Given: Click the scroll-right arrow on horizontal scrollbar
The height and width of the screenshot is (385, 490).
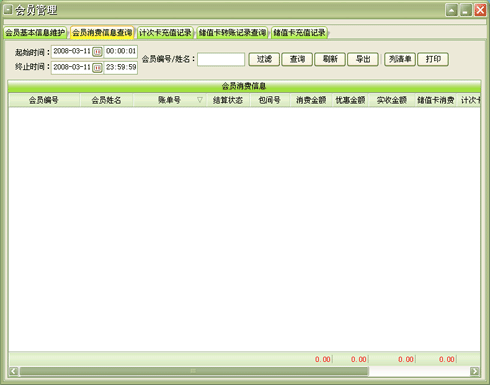Looking at the screenshot, I should 474,371.
